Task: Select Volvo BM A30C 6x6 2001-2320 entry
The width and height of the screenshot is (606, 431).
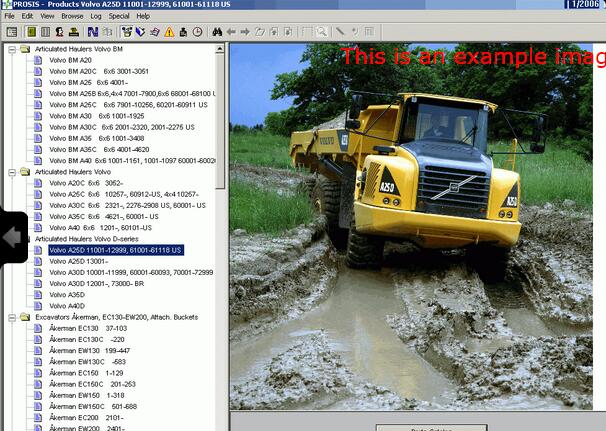Action: (x=122, y=127)
